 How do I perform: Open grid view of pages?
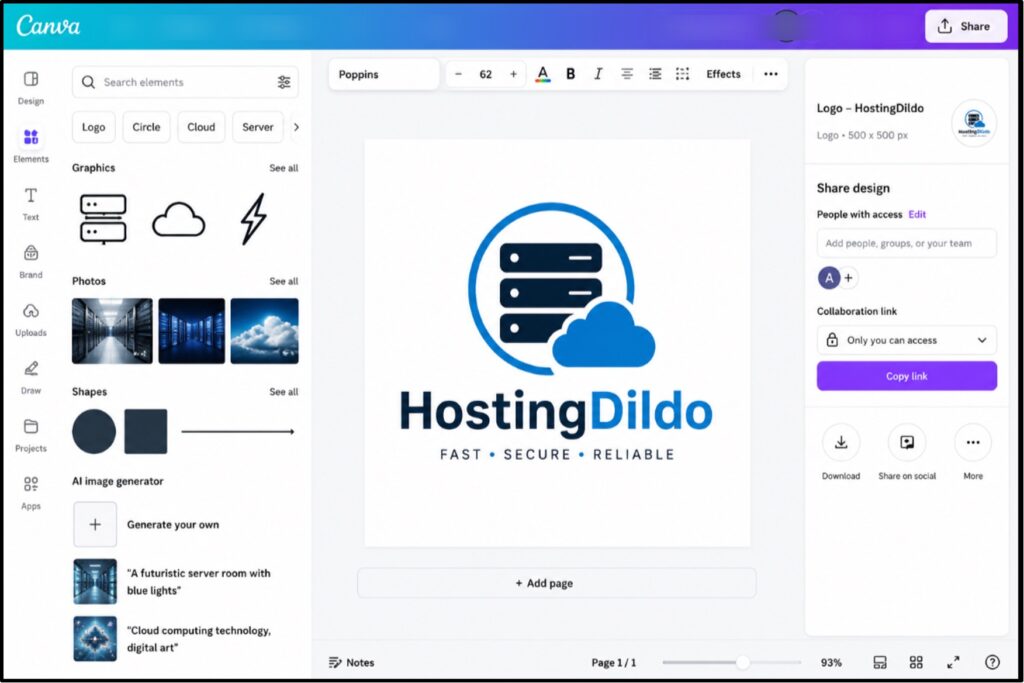coord(916,663)
